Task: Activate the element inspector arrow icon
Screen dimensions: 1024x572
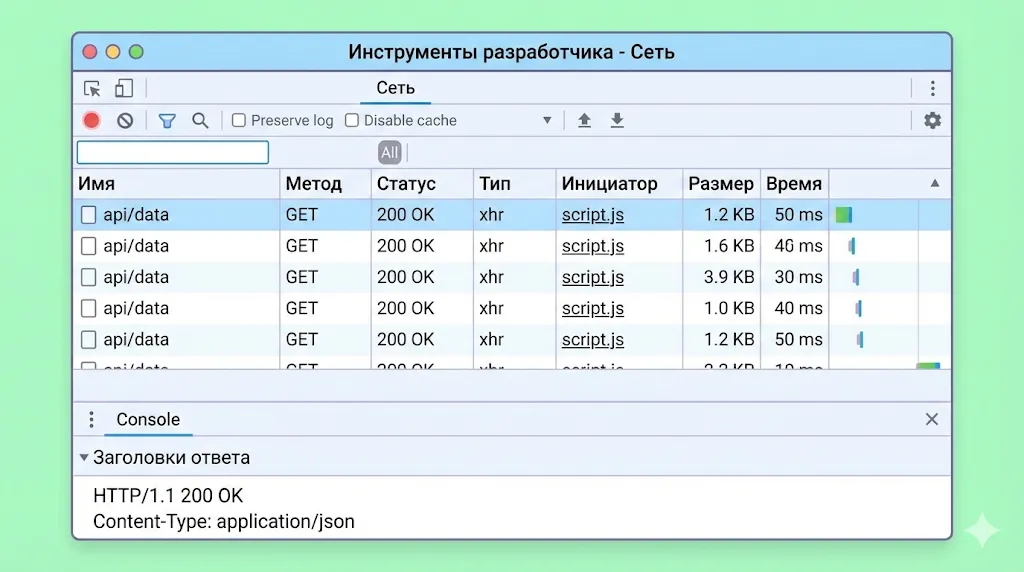Action: tap(92, 88)
